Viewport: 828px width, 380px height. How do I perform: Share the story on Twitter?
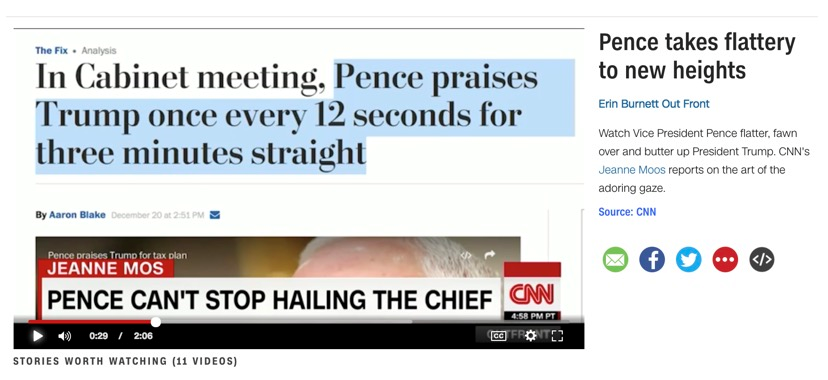point(689,260)
